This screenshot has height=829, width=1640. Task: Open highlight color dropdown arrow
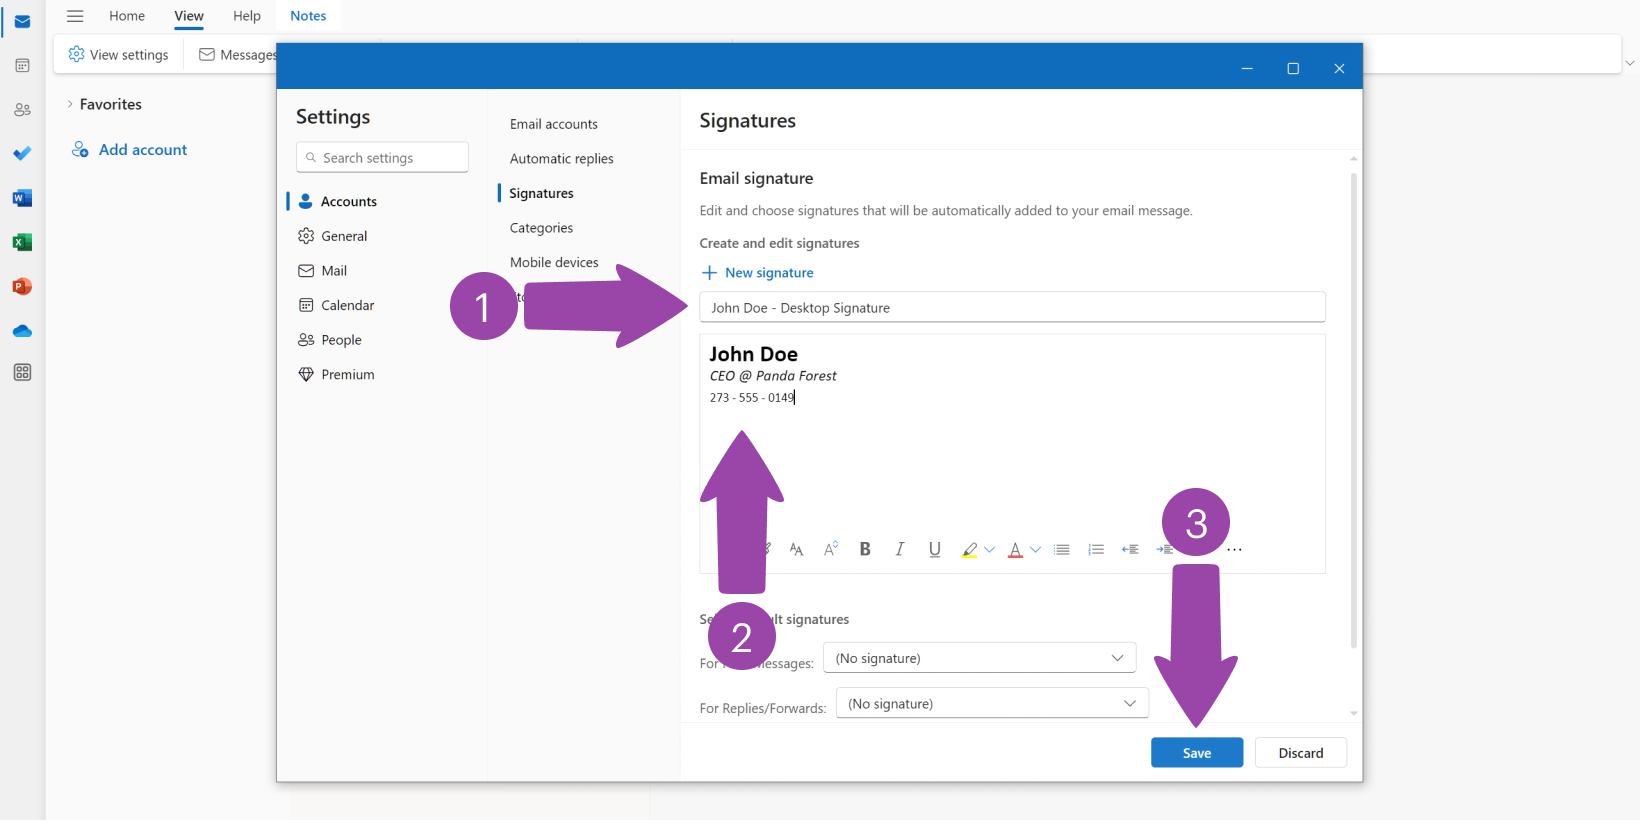click(x=989, y=549)
